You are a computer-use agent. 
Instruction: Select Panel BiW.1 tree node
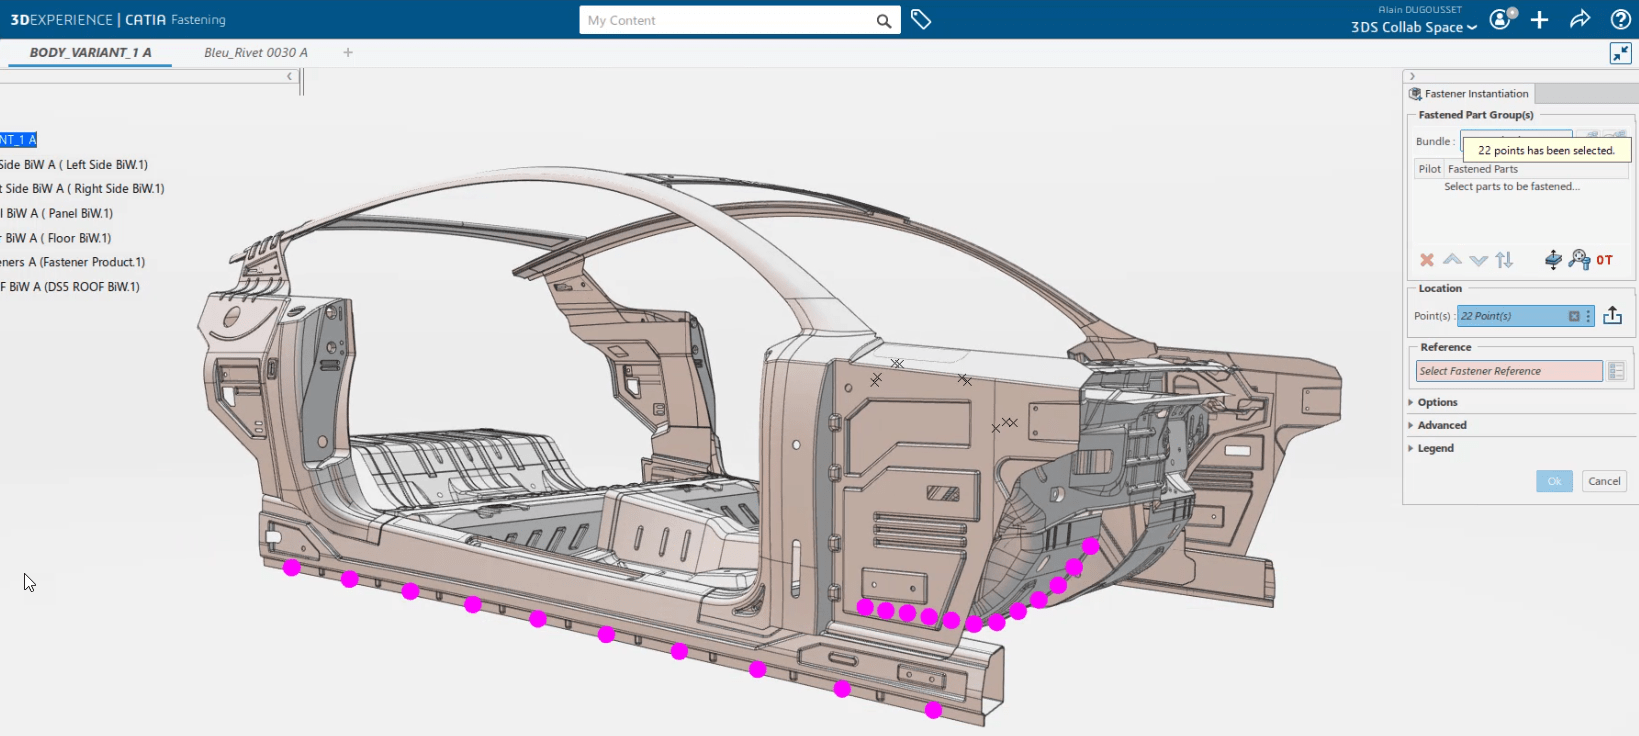(x=56, y=214)
